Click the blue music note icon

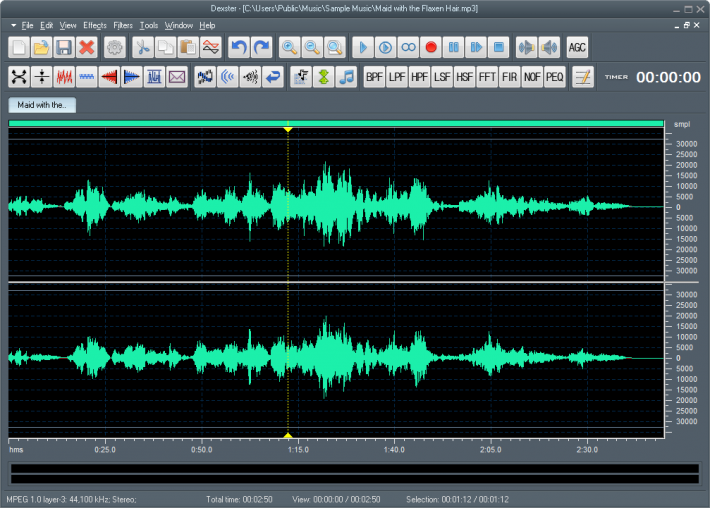346,77
